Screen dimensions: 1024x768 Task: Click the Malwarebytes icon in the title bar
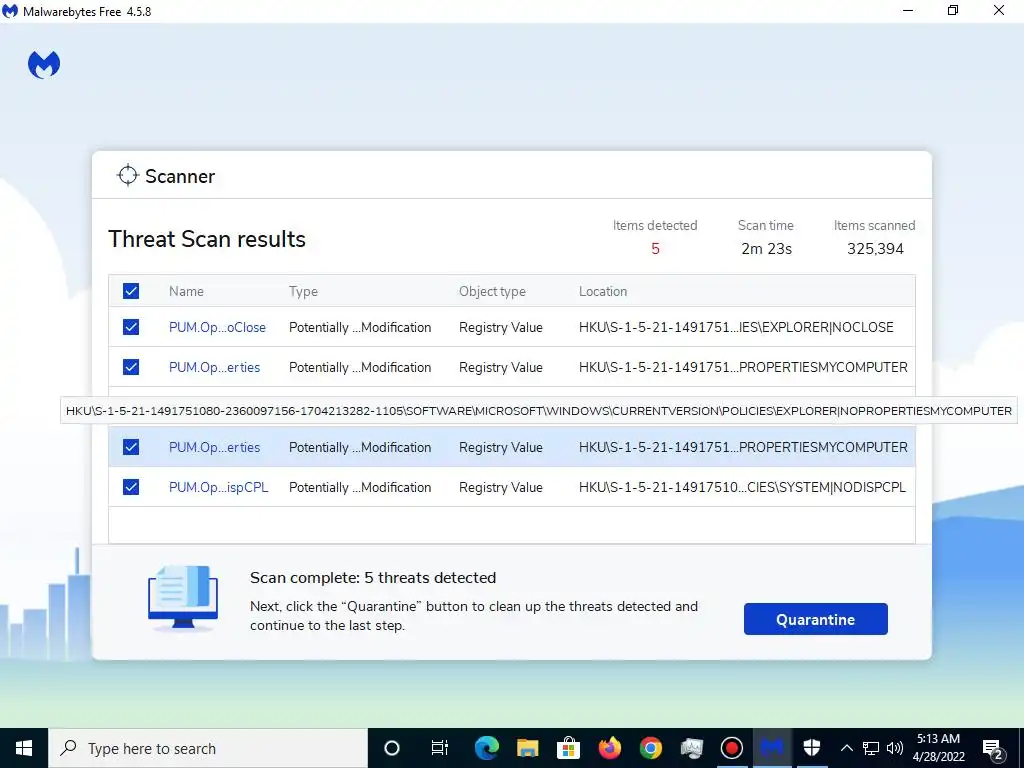[x=10, y=11]
